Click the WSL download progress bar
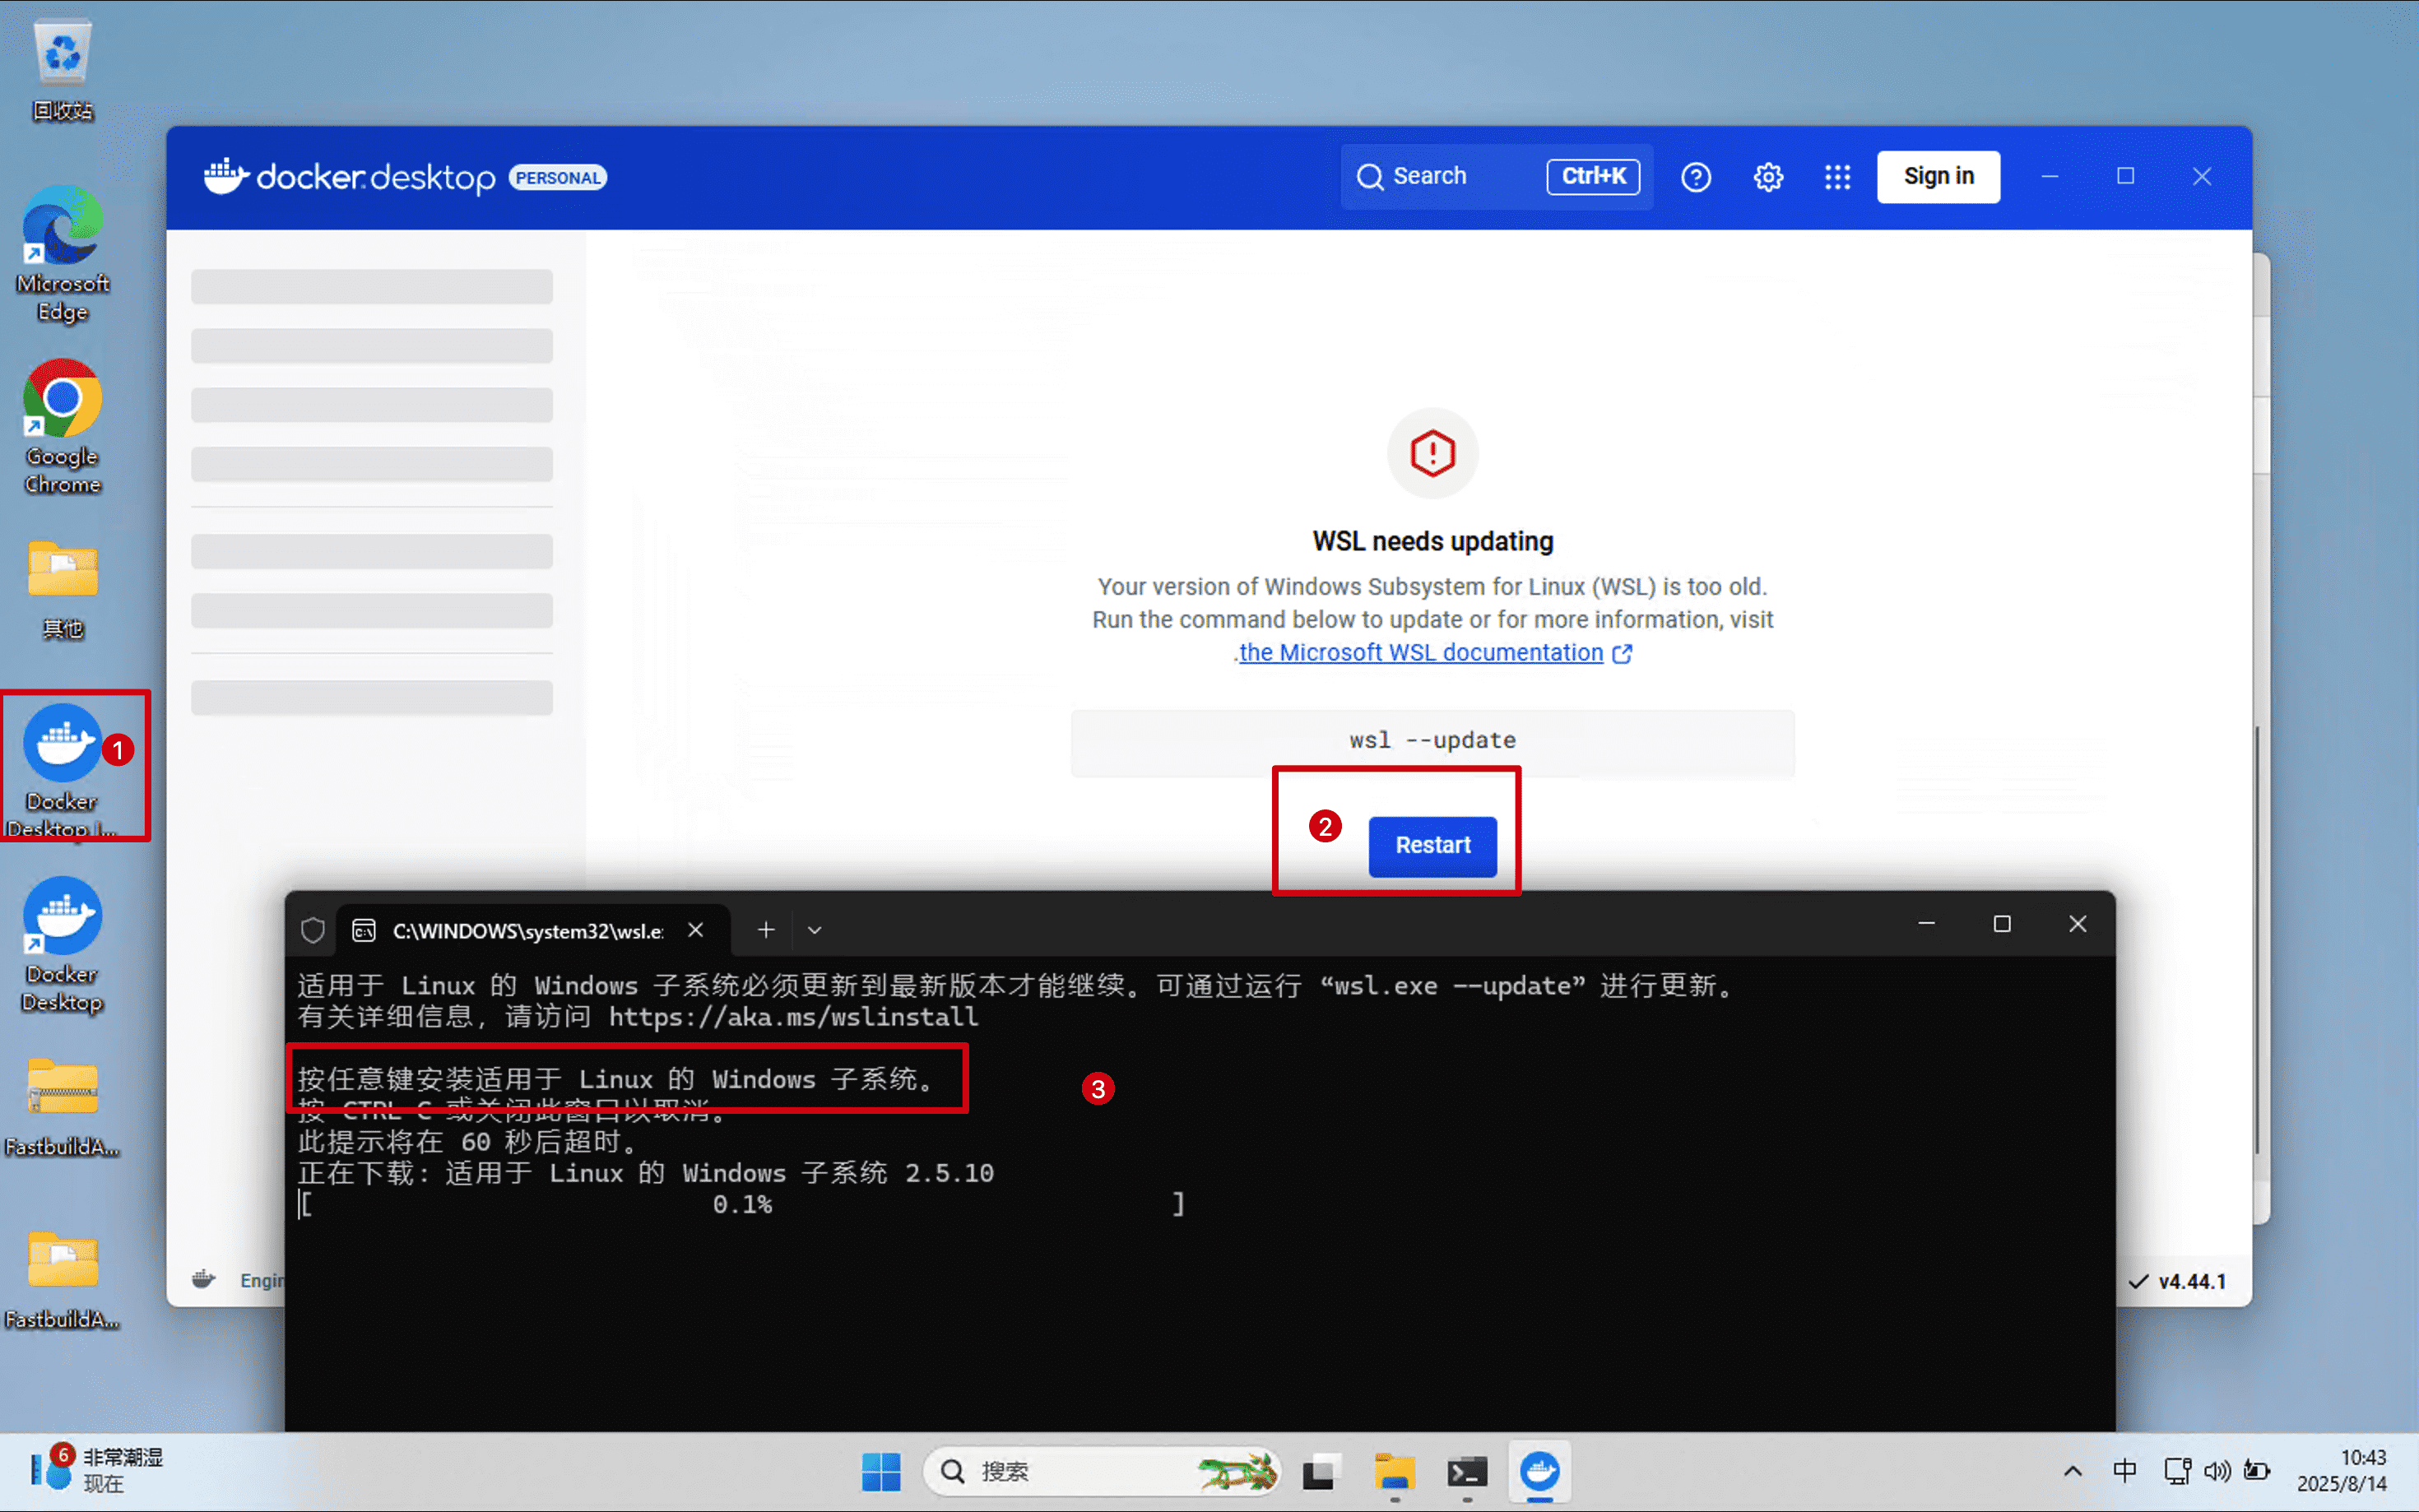2419x1512 pixels. [x=742, y=1204]
